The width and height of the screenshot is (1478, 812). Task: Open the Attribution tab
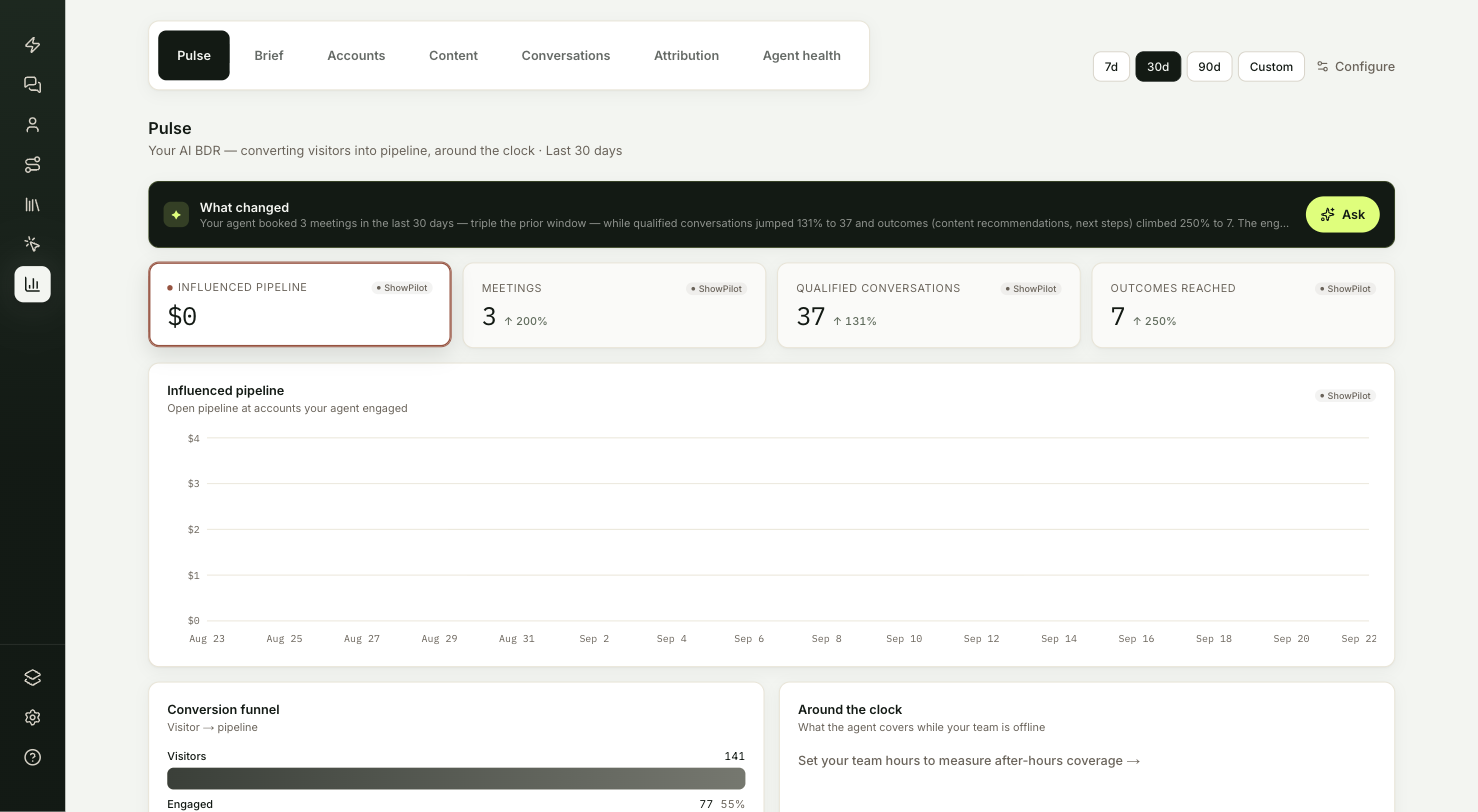(x=686, y=55)
